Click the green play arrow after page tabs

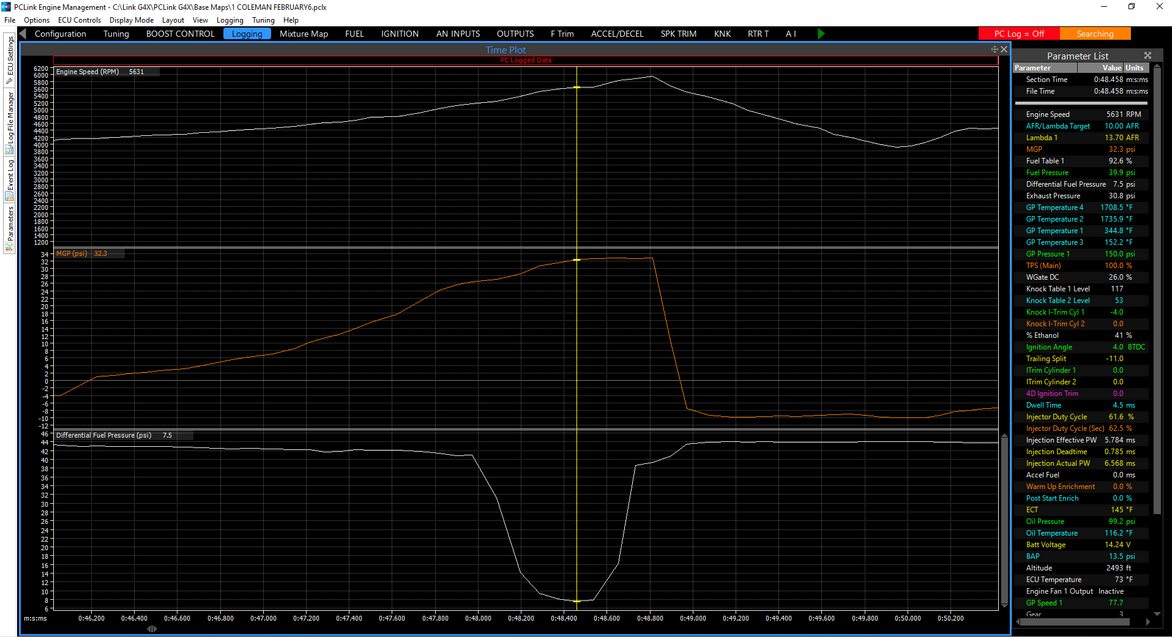[x=821, y=34]
